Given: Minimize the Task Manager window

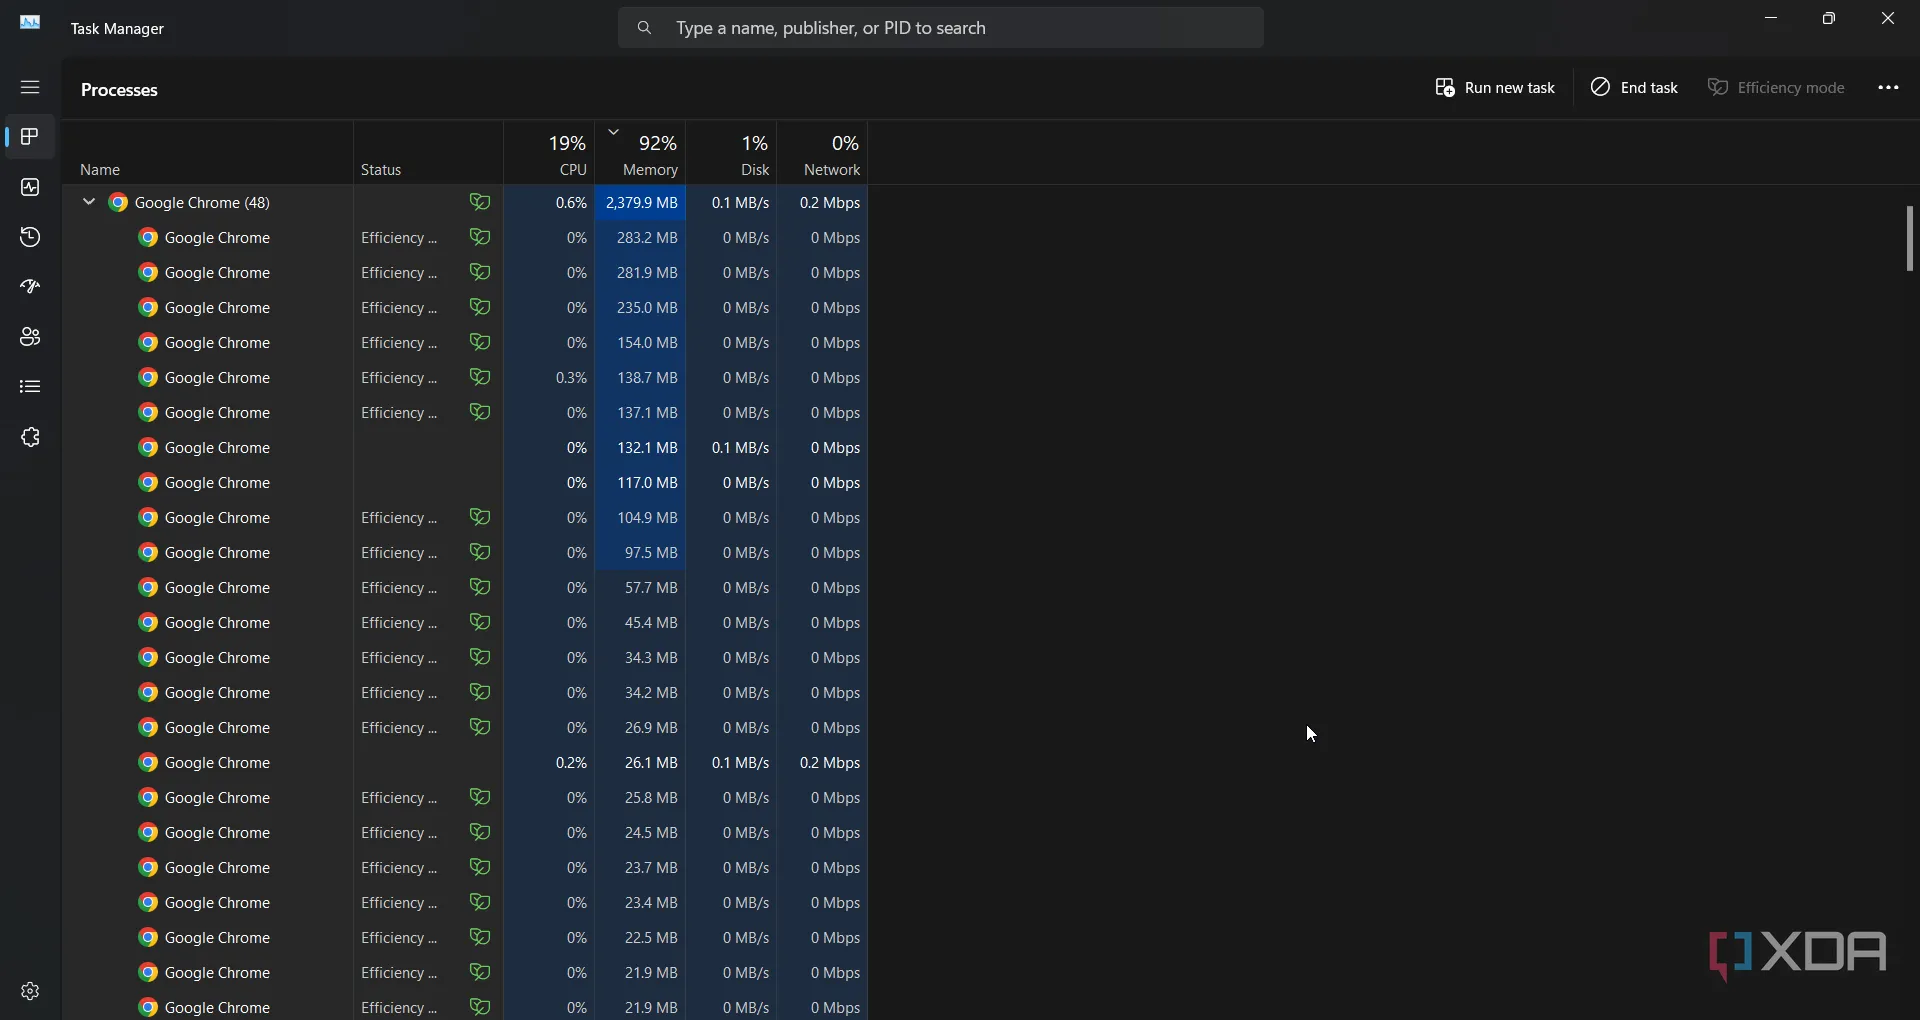Looking at the screenshot, I should [1772, 19].
